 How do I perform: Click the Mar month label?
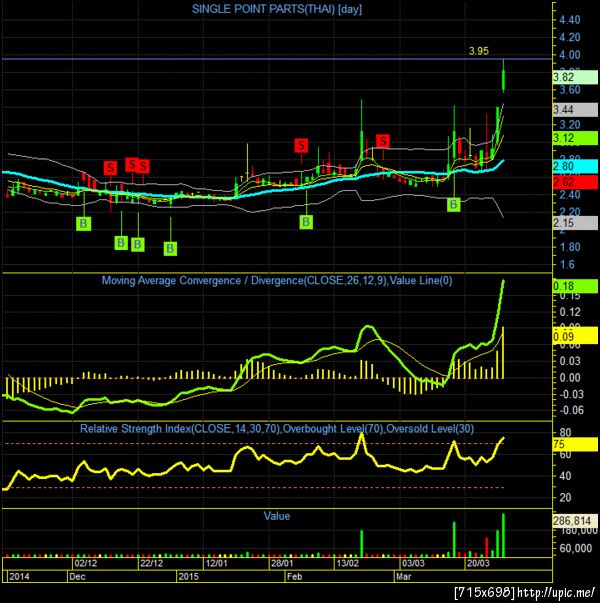click(x=403, y=576)
